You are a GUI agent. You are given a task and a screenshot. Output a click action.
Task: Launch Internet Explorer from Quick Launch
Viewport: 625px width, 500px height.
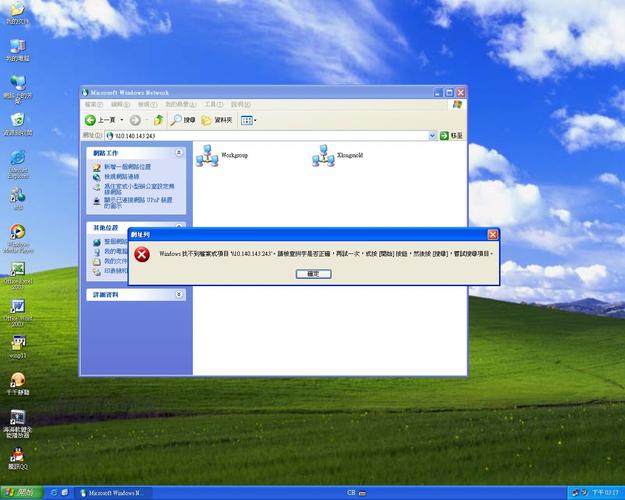[54, 493]
